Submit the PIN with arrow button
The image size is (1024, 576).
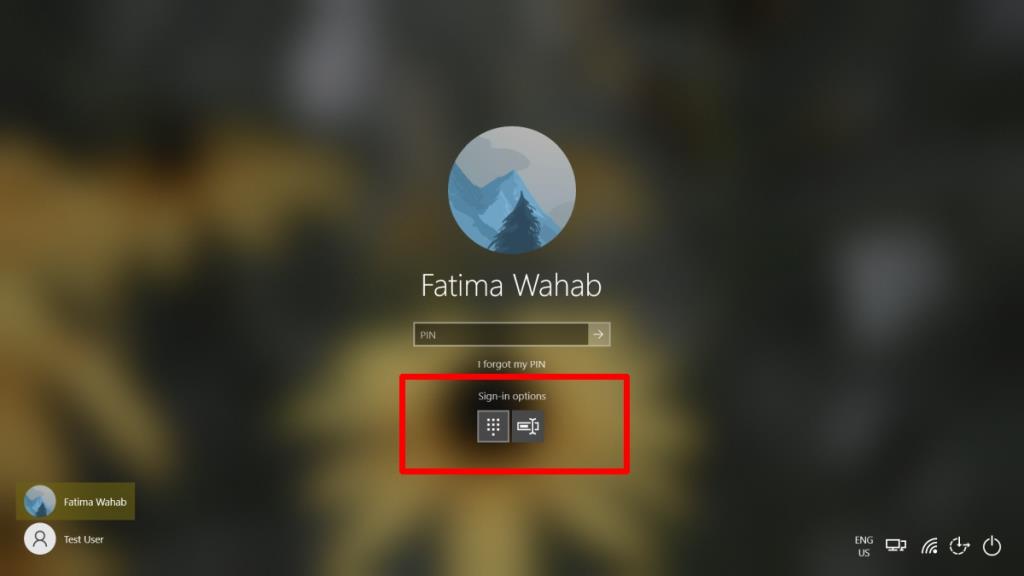pyautogui.click(x=599, y=334)
